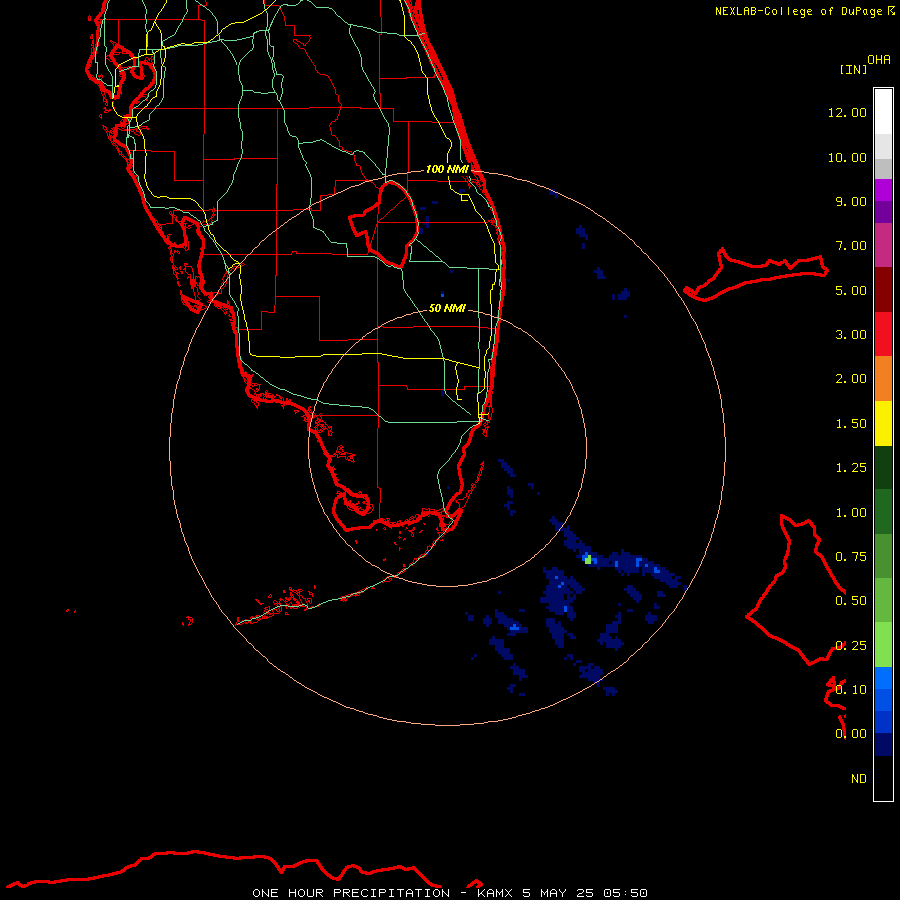Click the 5.00 legend value
900x900 pixels.
click(x=851, y=290)
